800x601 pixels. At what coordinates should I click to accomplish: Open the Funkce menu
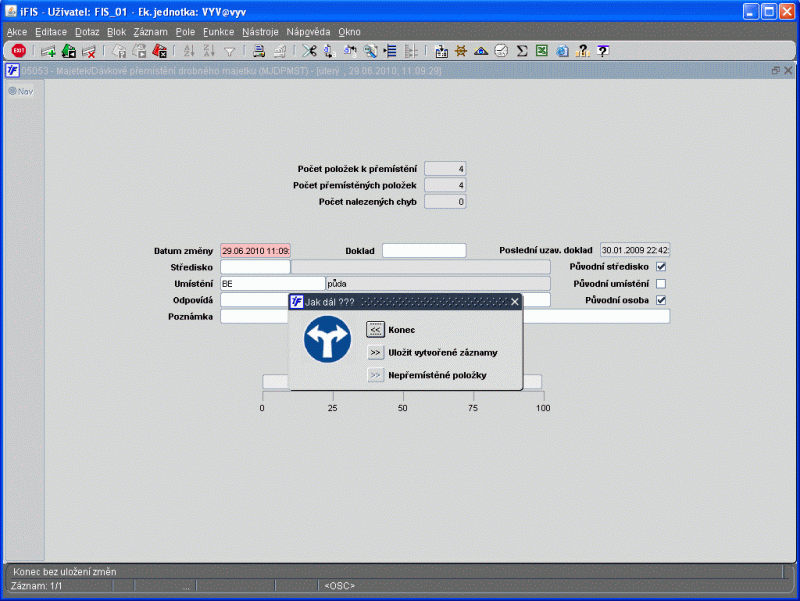click(218, 32)
